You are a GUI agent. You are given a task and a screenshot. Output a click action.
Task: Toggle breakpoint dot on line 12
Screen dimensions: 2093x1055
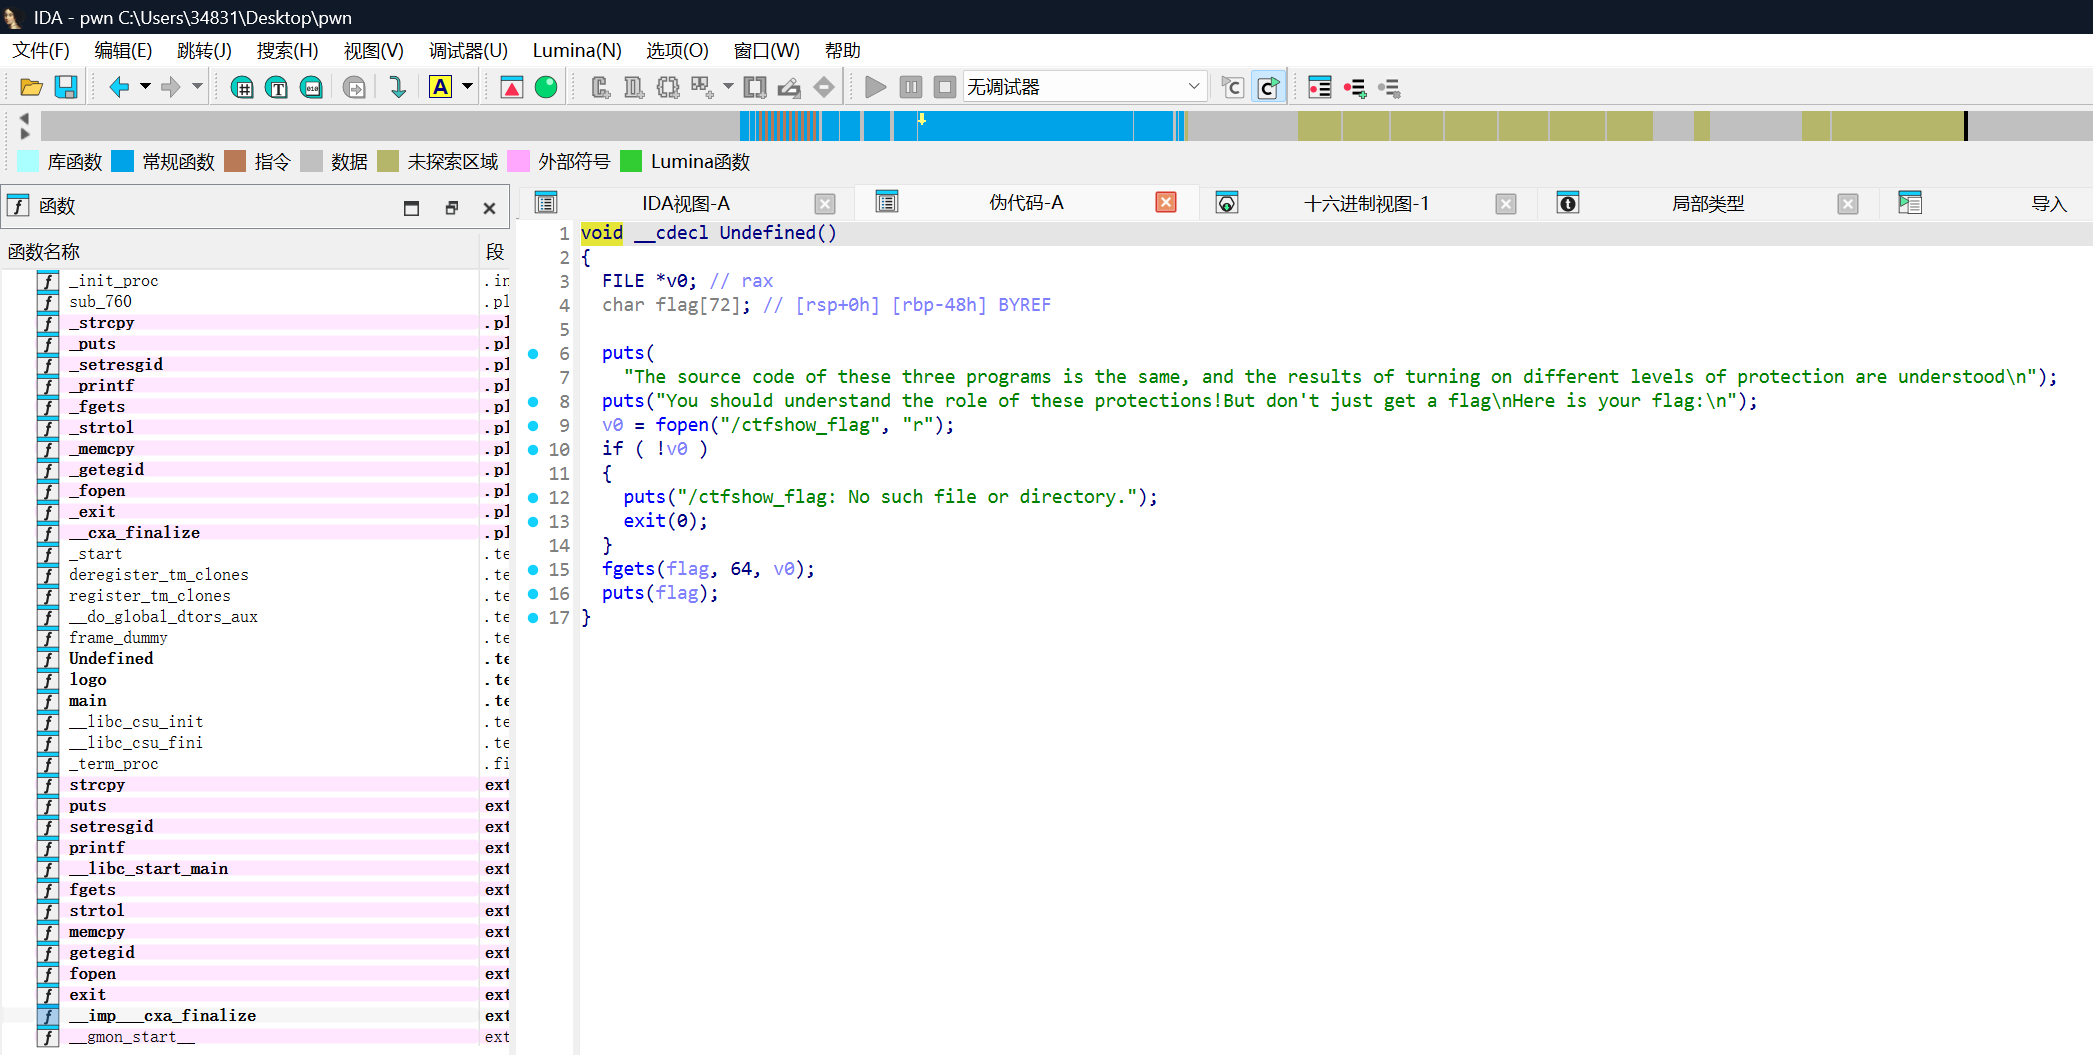click(x=533, y=497)
